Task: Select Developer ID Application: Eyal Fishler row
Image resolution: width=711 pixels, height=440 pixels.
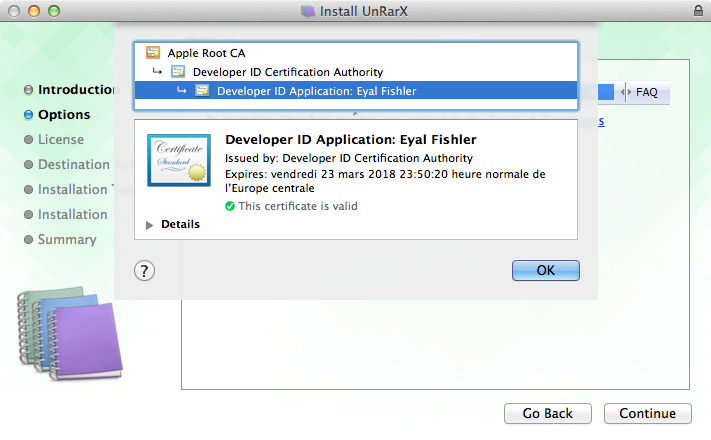Action: pyautogui.click(x=316, y=91)
